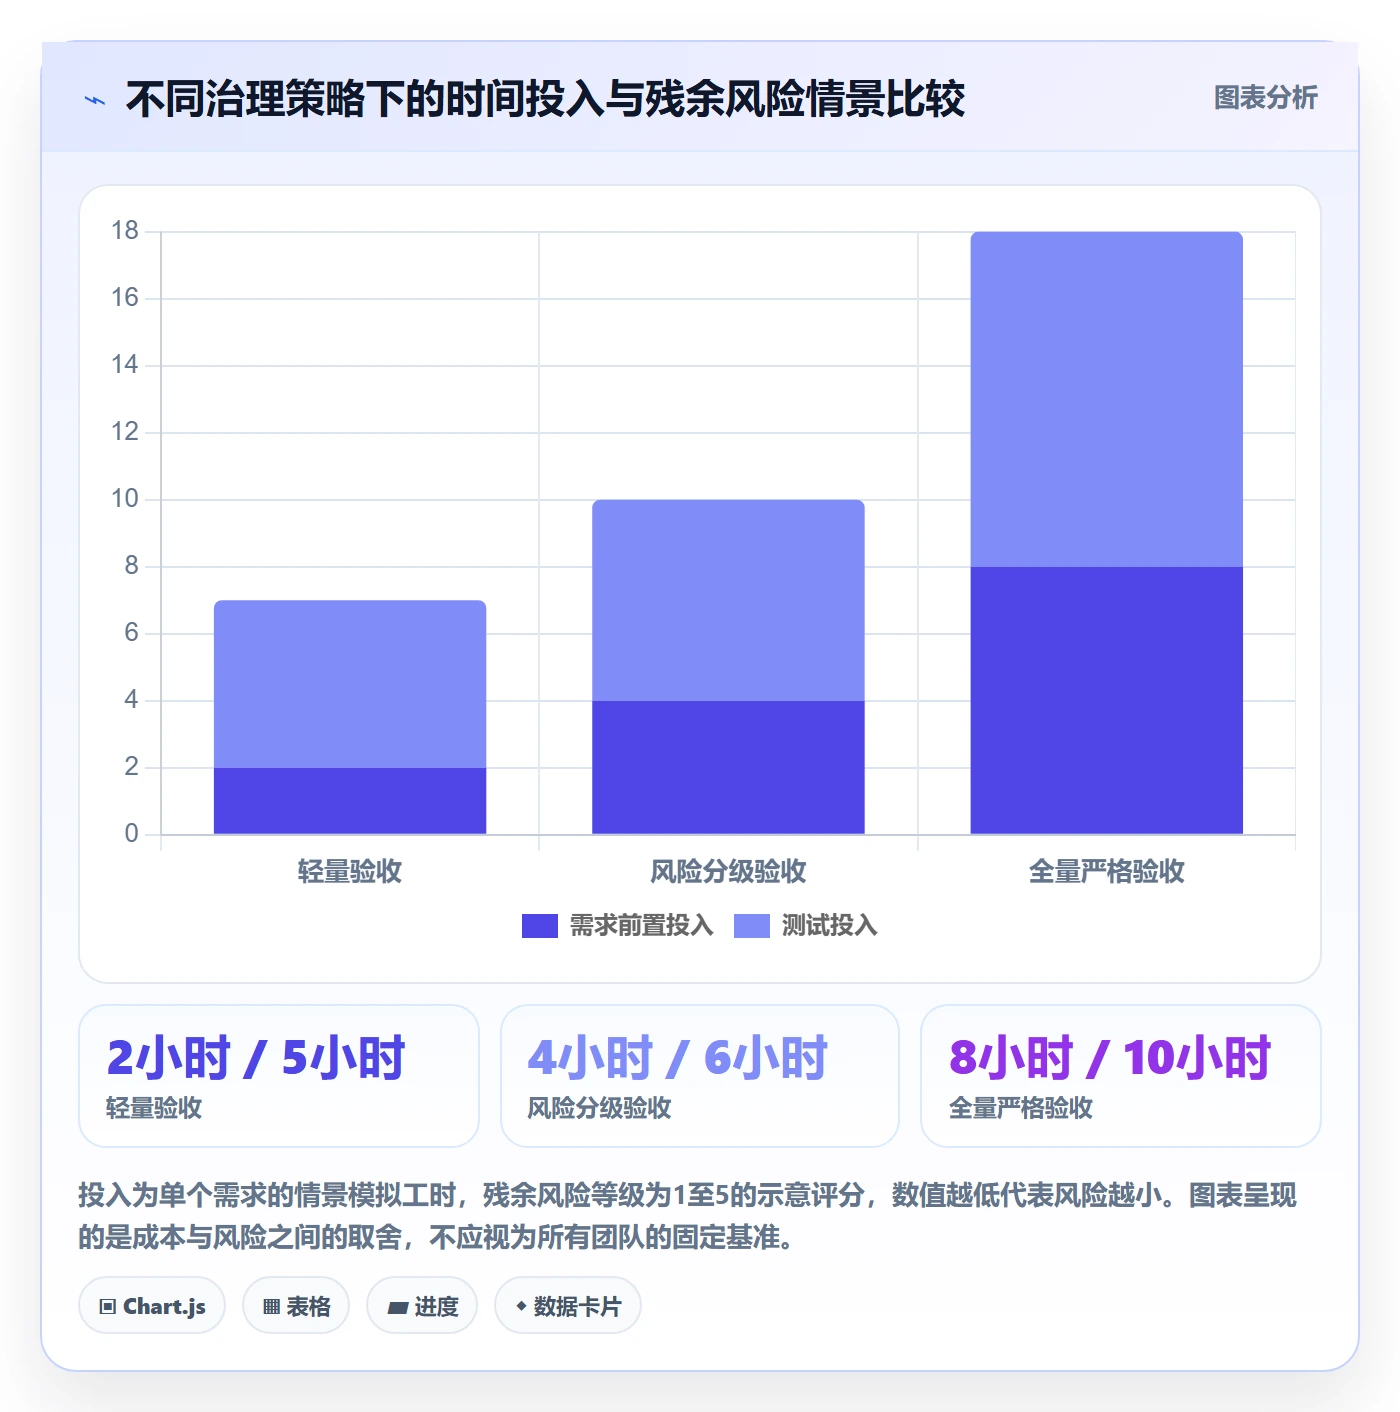Click the 风险分级验收 dark bar segment
This screenshot has width=1400, height=1412.
point(728,767)
